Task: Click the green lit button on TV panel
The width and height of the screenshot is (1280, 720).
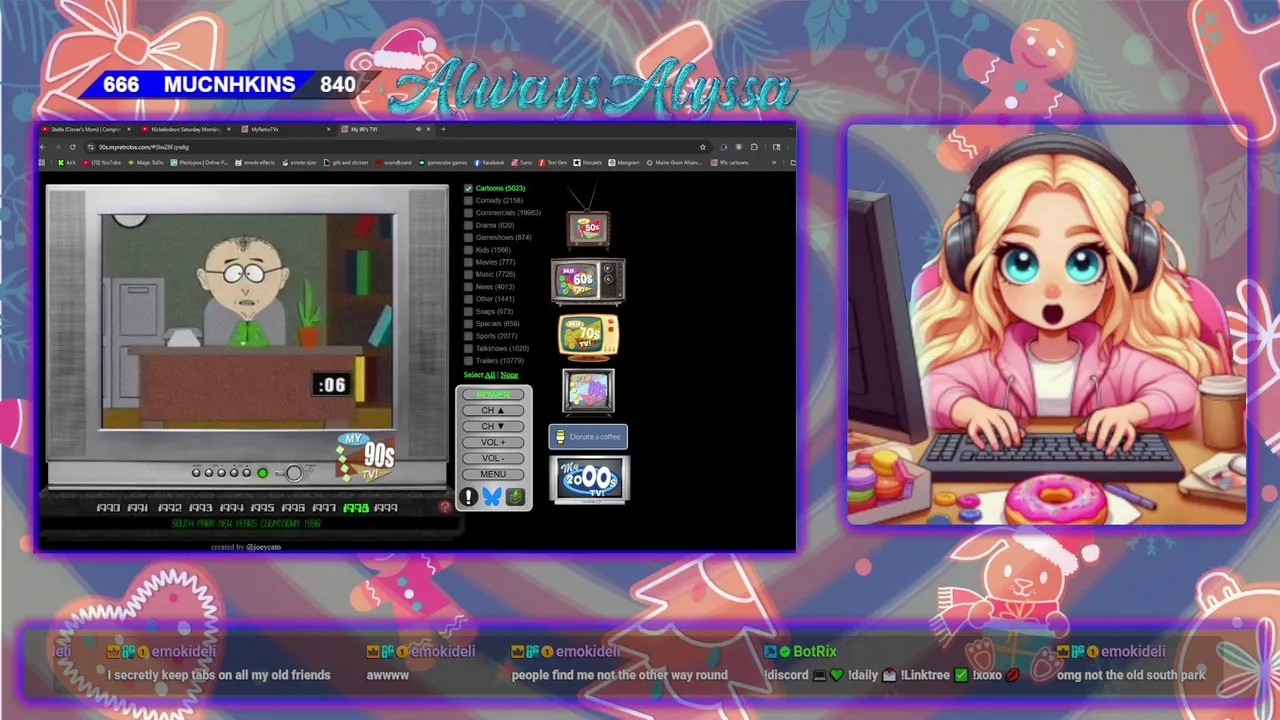Action: click(263, 473)
